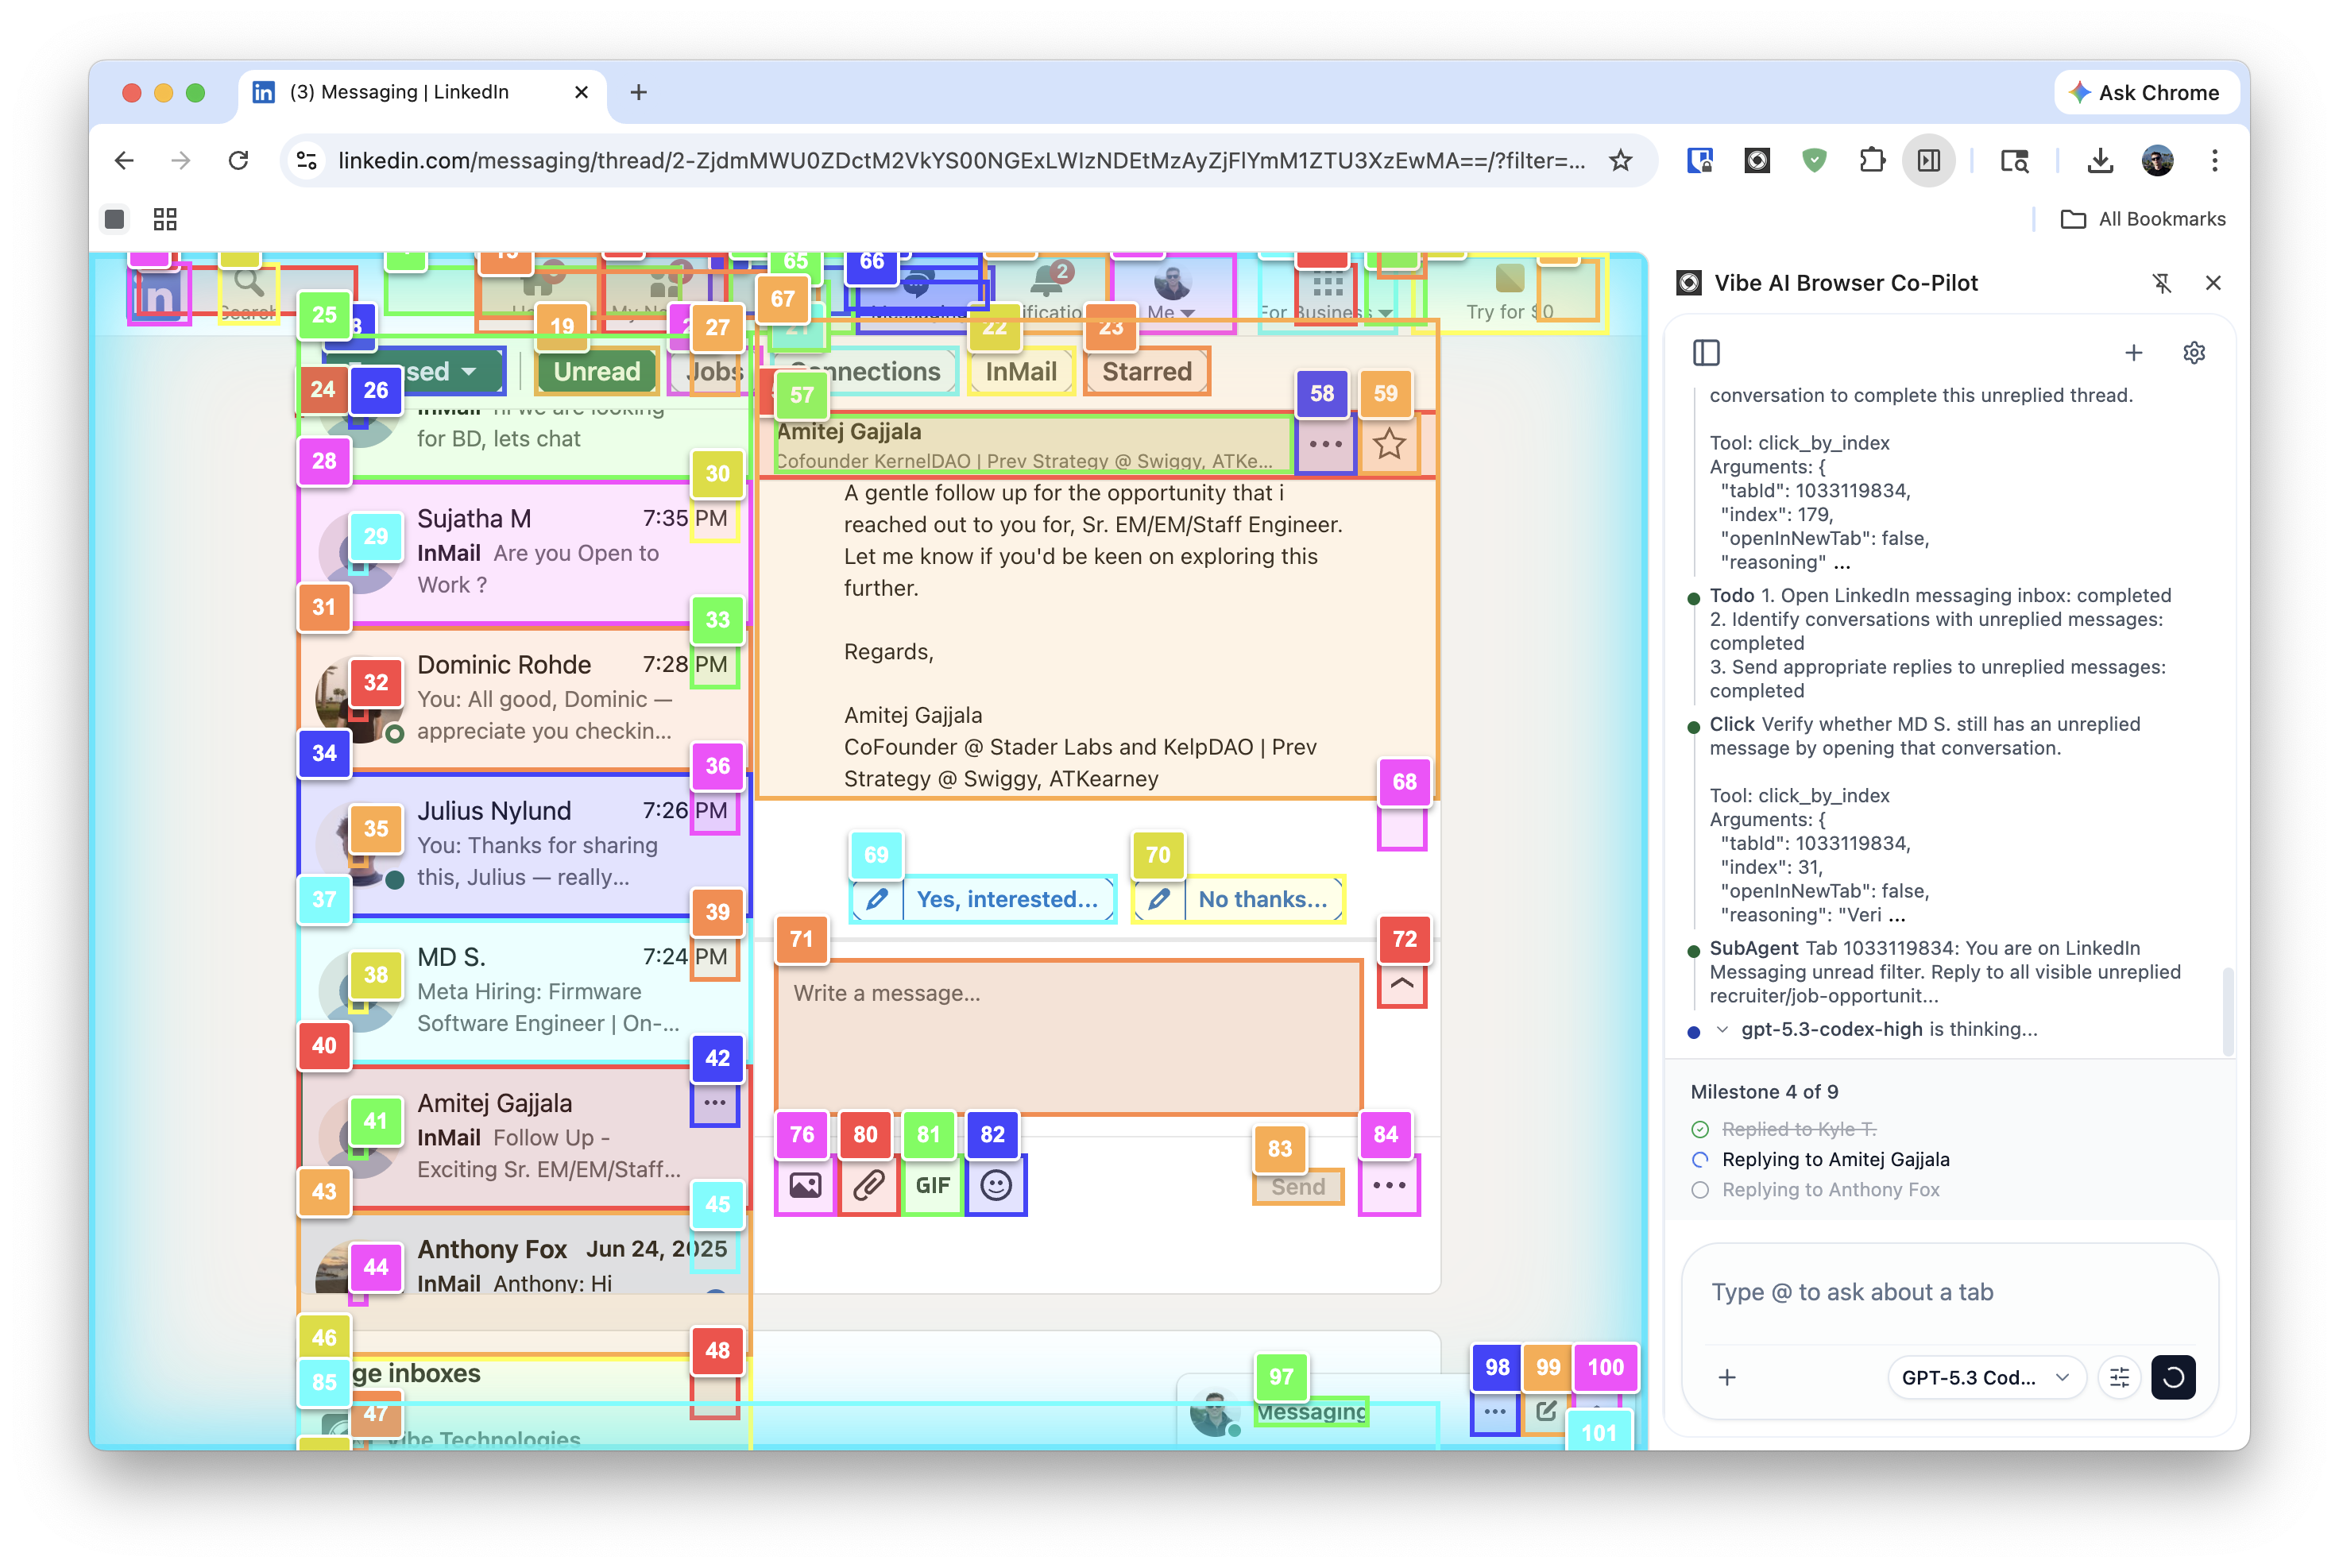Open the Chrome three-dot menu
Viewport: 2339px width, 1568px height.
pyautogui.click(x=2214, y=160)
